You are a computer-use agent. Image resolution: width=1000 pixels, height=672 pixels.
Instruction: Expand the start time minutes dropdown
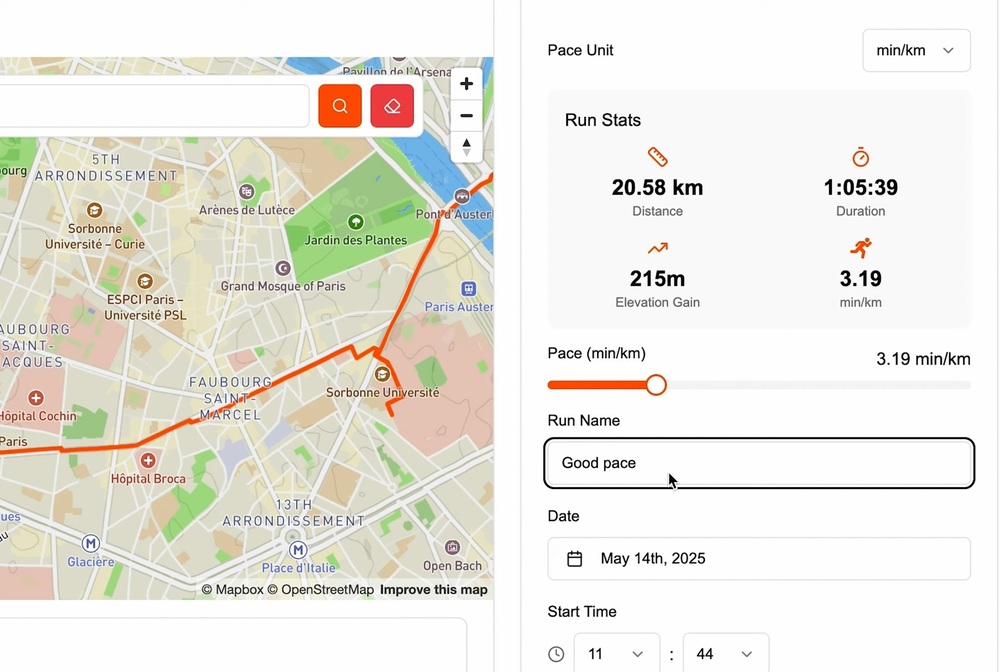(725, 654)
